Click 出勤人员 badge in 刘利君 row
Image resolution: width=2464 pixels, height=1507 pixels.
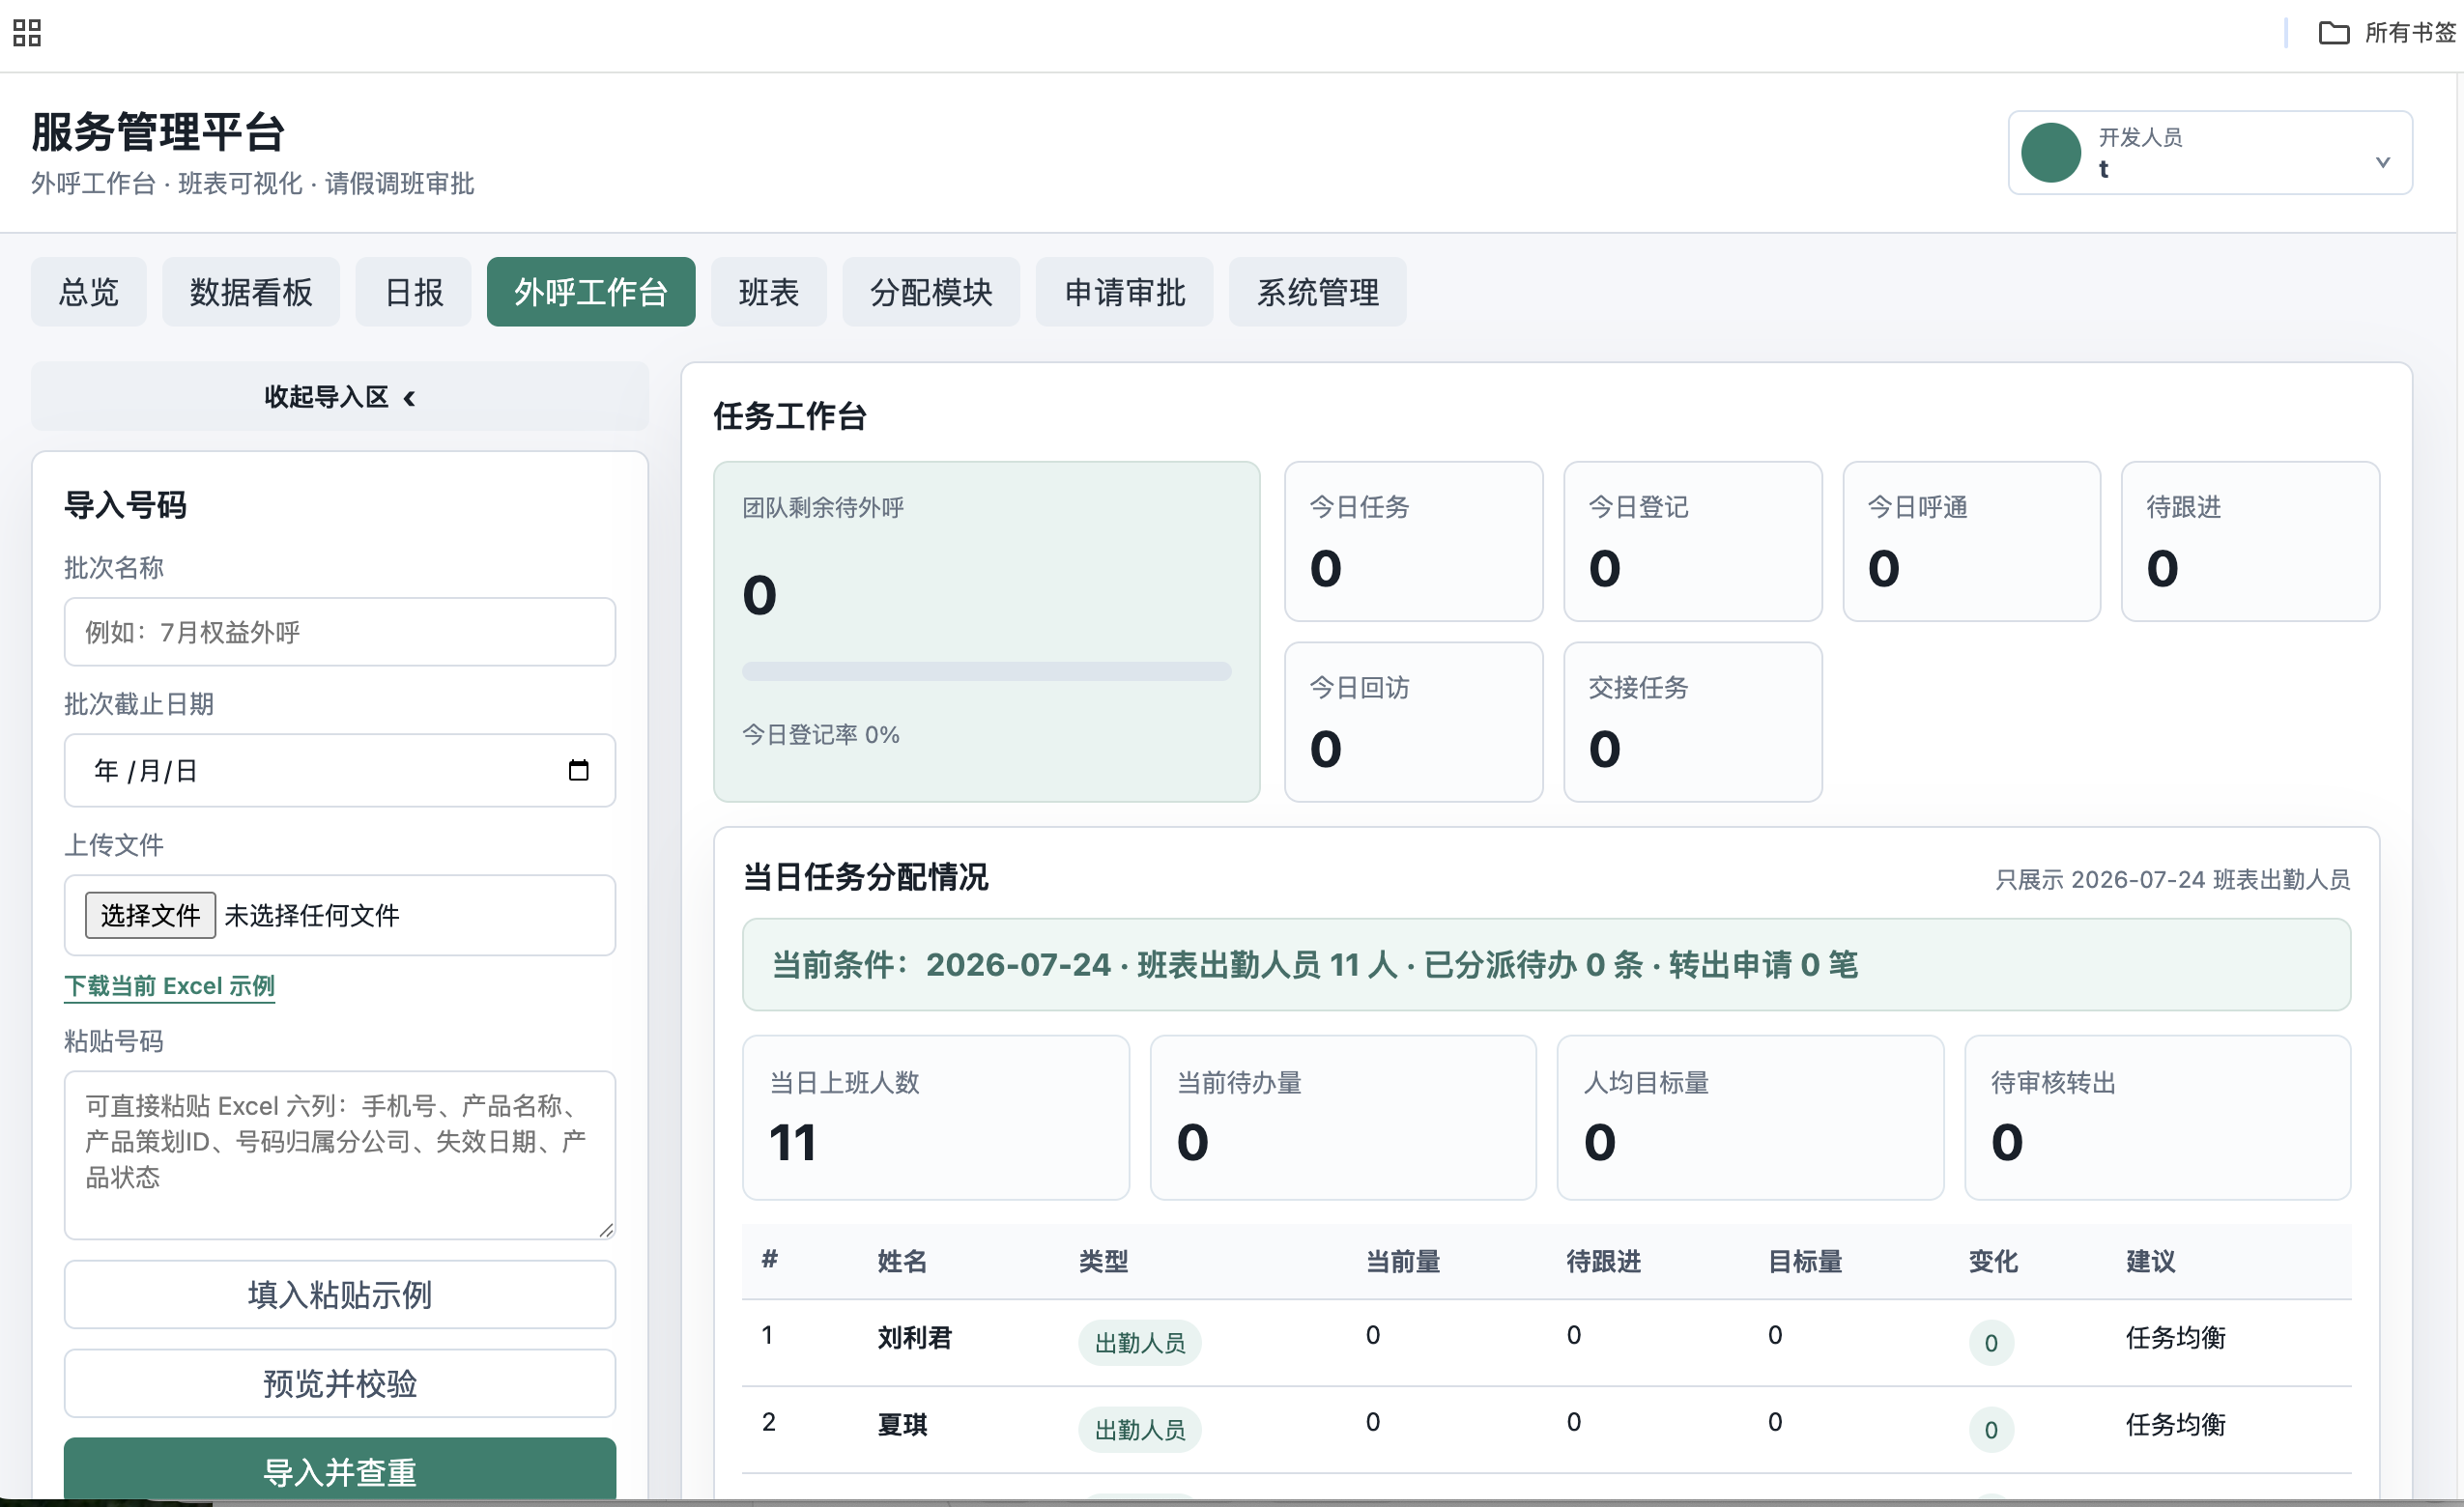1140,1343
